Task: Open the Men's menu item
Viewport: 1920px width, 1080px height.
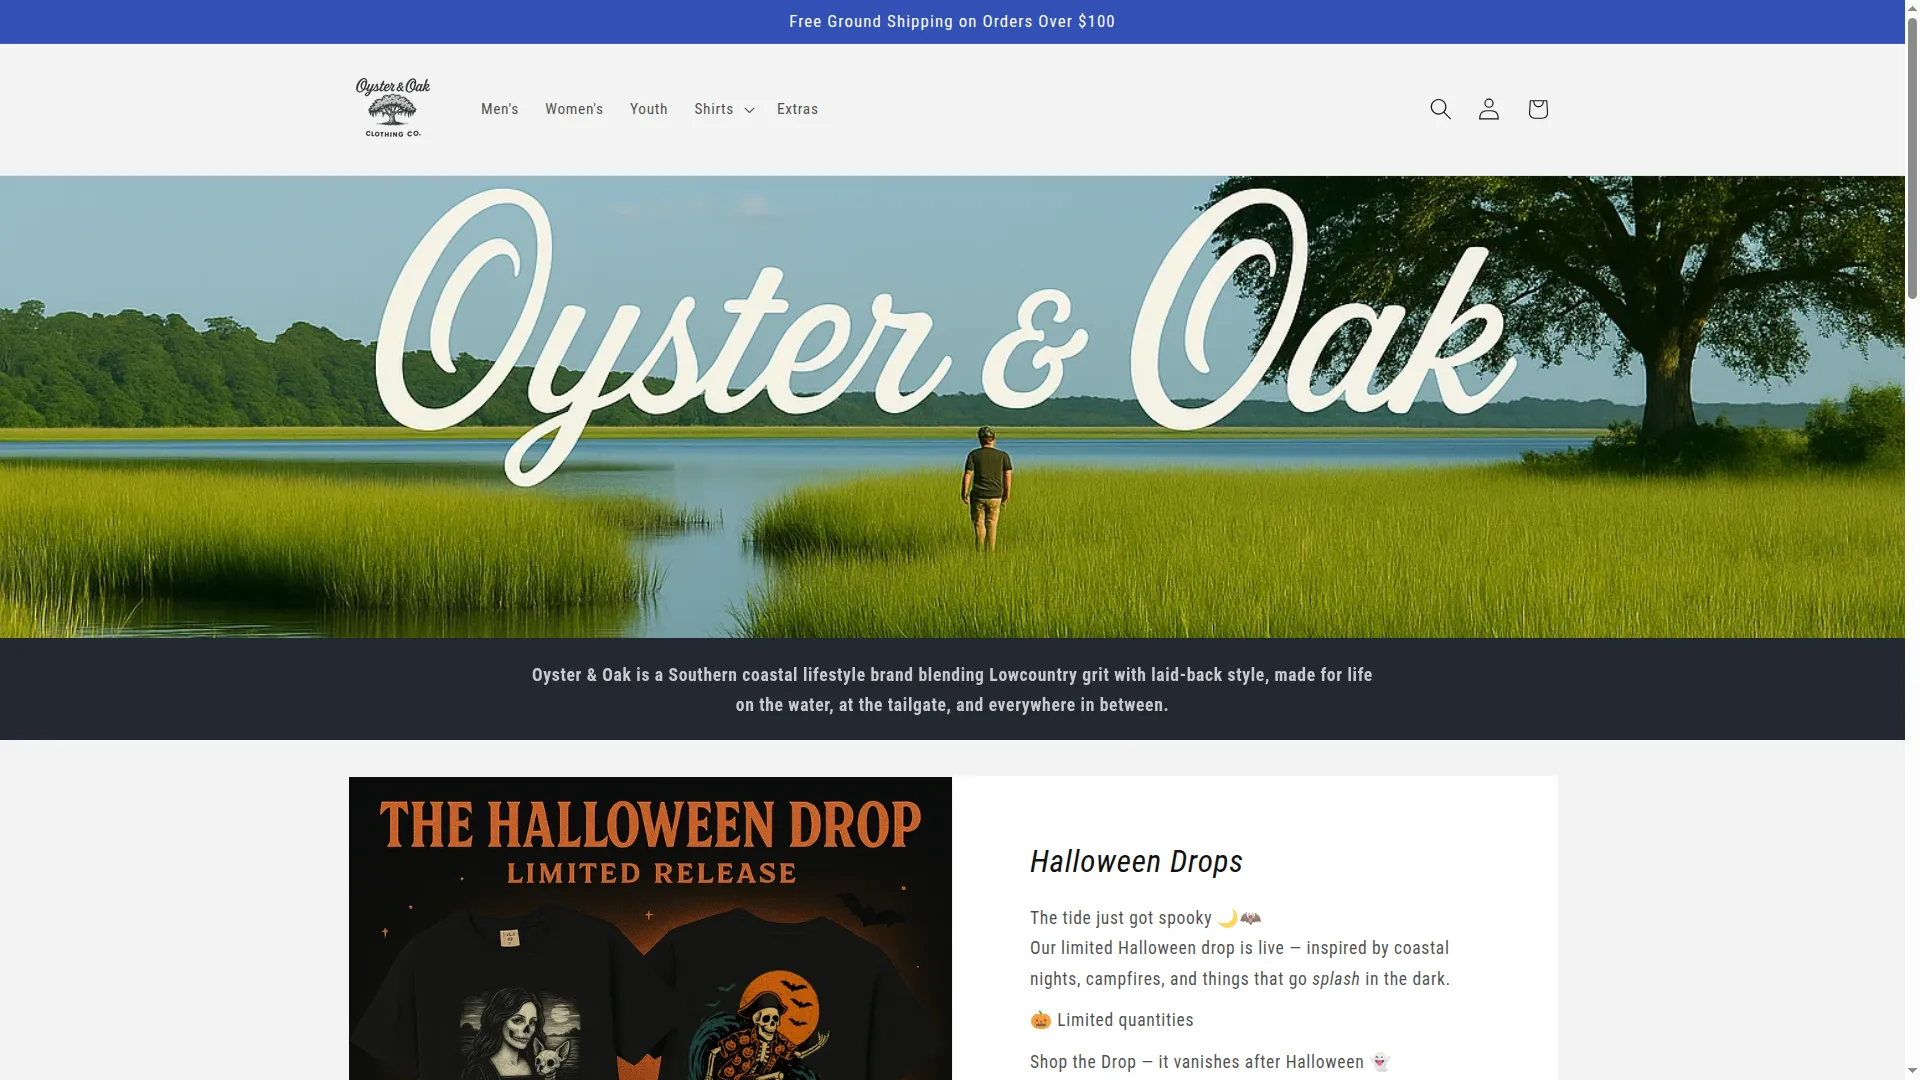Action: click(x=499, y=109)
